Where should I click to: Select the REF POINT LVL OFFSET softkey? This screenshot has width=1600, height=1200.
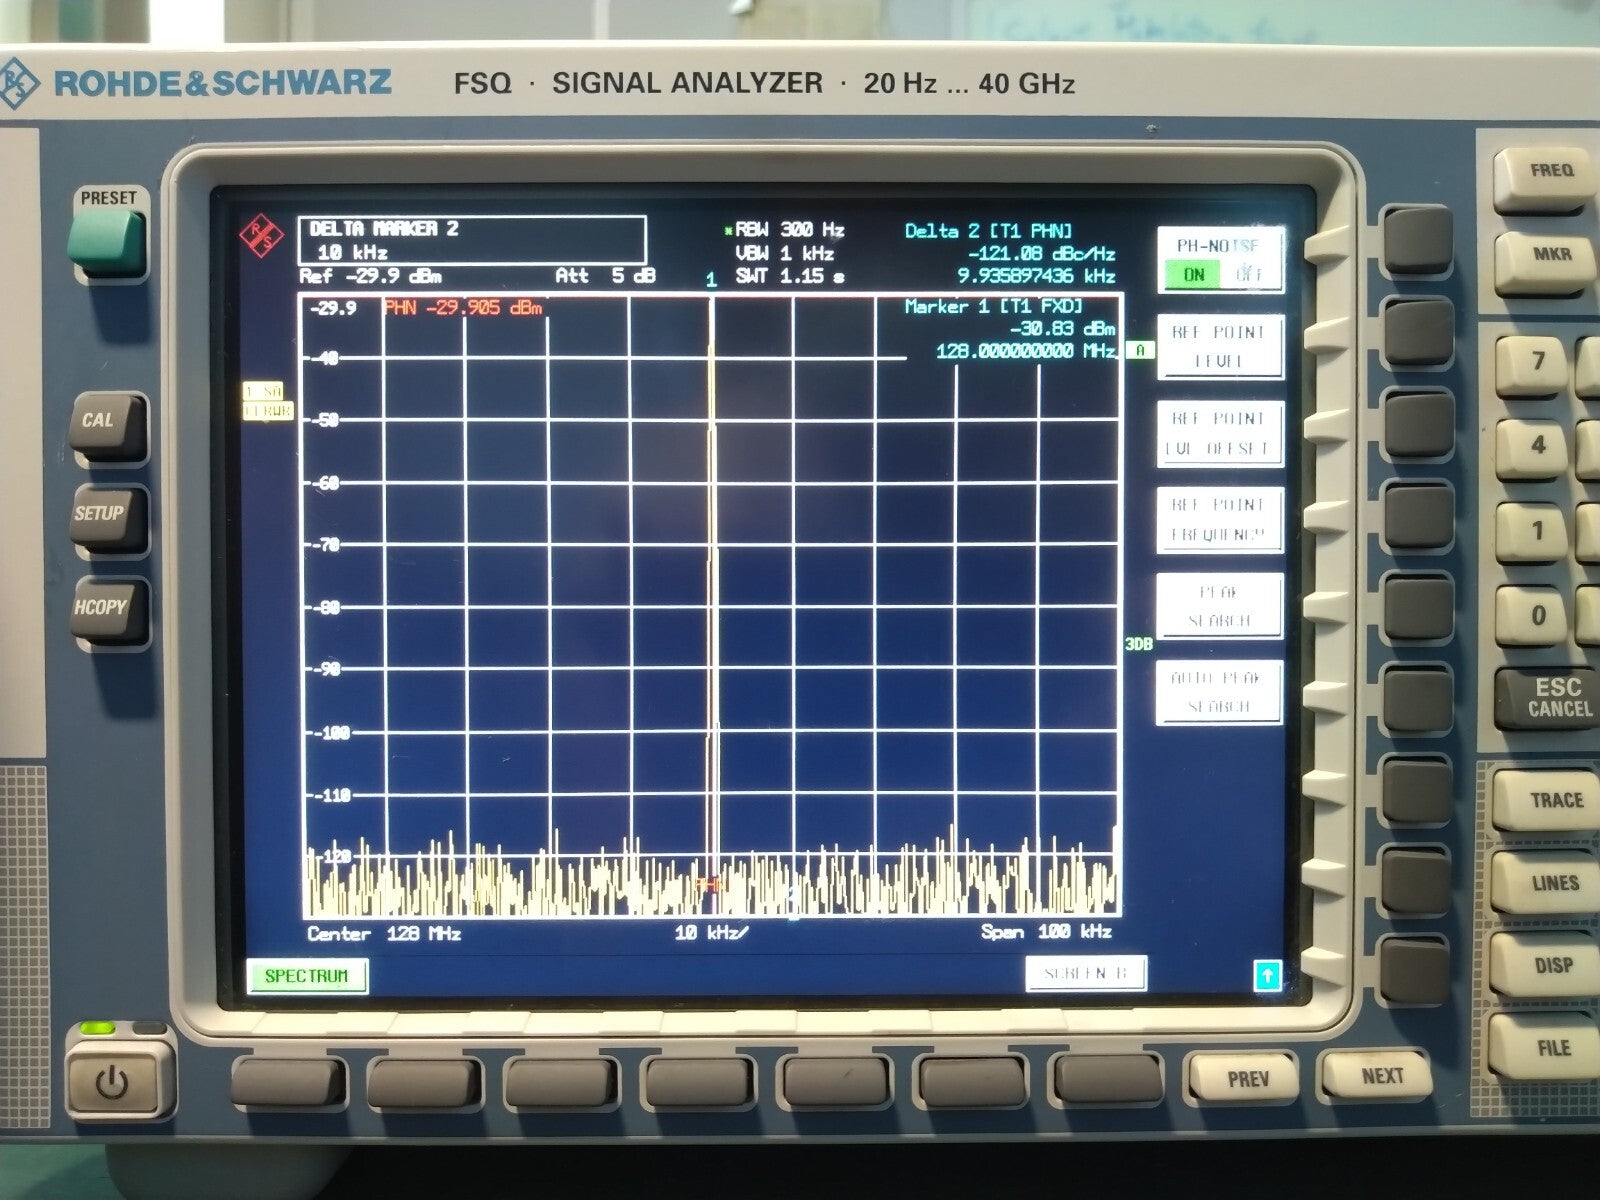coord(1220,434)
